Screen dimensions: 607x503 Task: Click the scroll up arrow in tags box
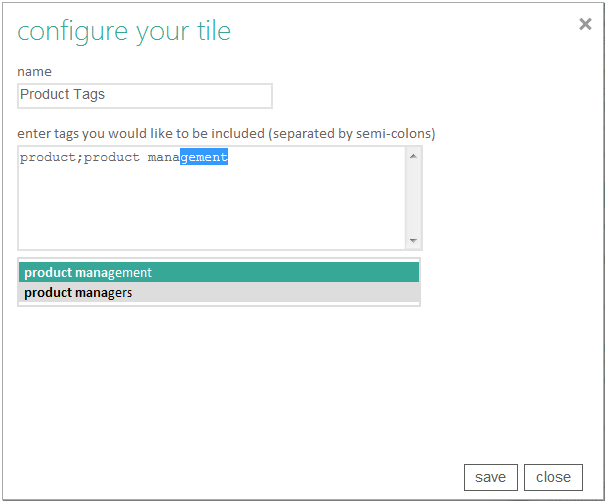pyautogui.click(x=414, y=155)
